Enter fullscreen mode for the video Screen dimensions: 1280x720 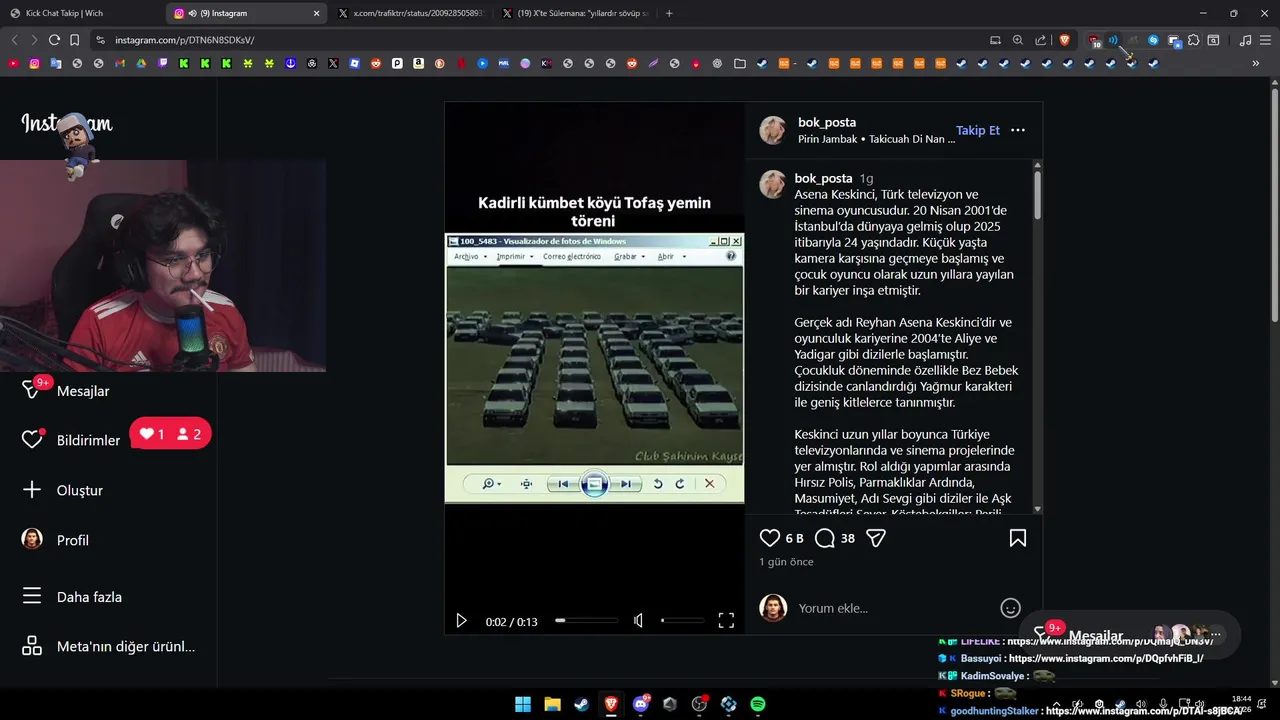tap(726, 621)
